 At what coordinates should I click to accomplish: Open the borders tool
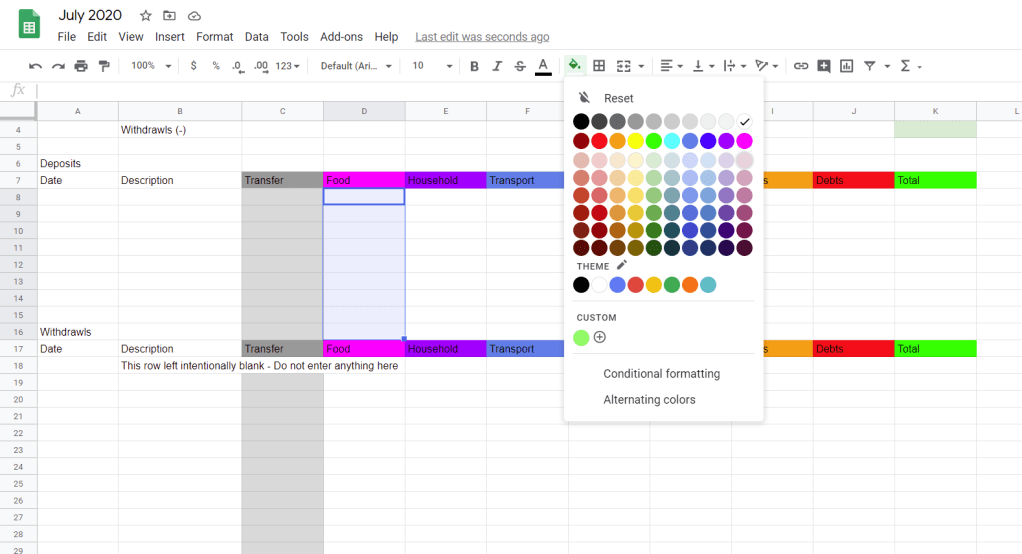click(x=599, y=66)
